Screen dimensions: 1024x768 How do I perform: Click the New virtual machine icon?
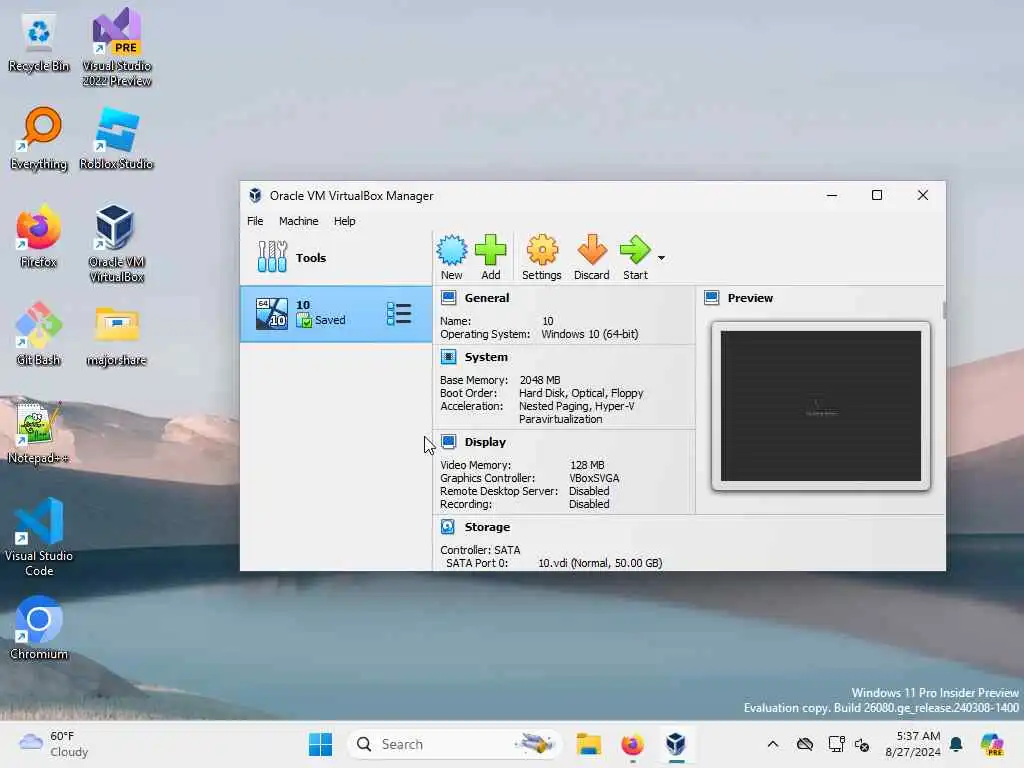[x=451, y=250]
